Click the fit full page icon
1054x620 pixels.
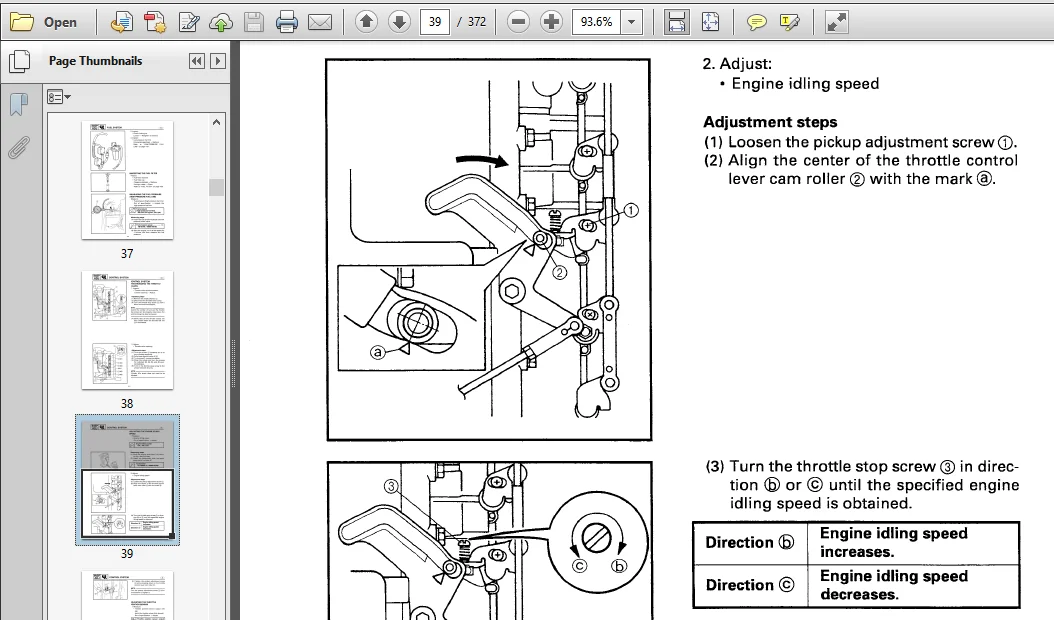pyautogui.click(x=711, y=22)
